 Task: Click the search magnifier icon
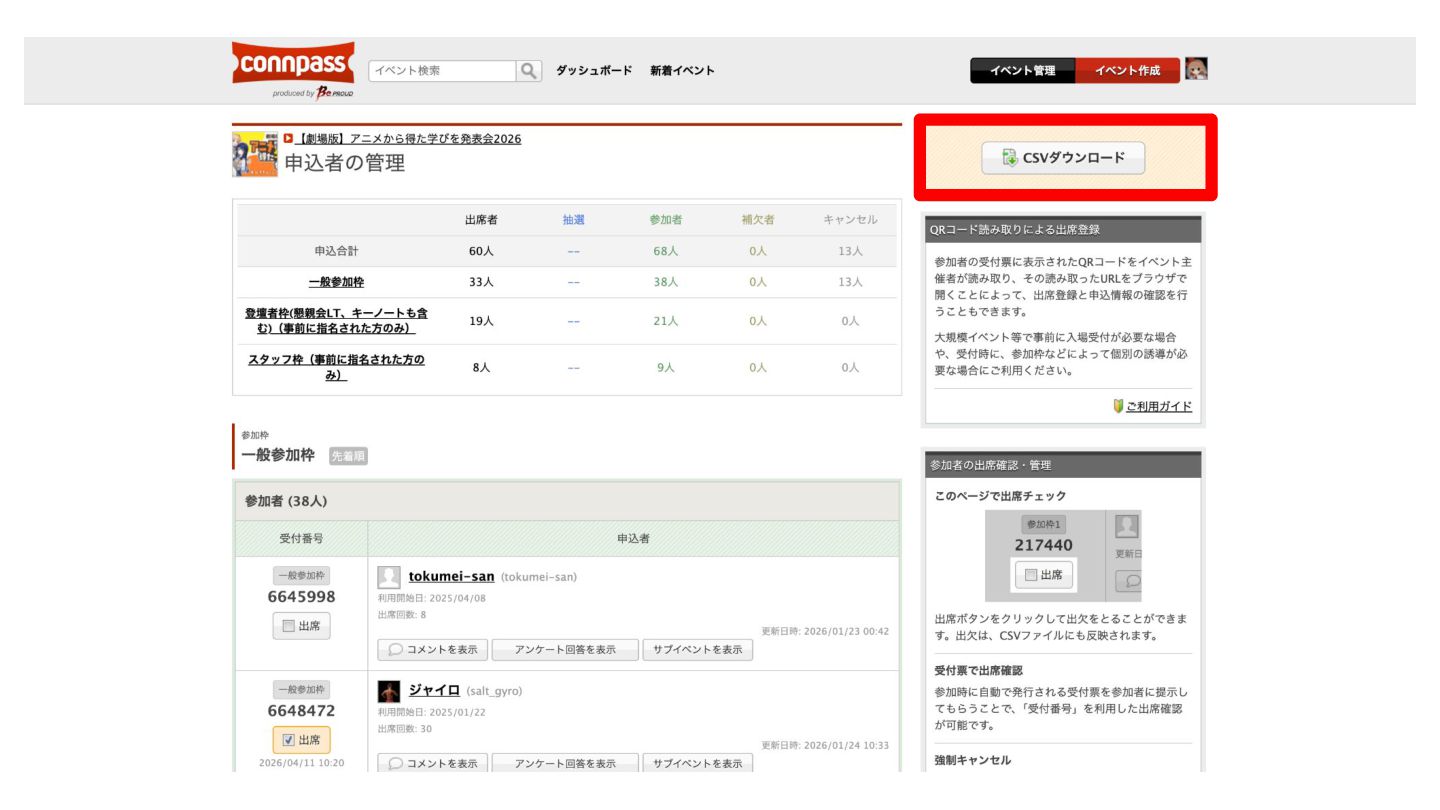click(x=529, y=71)
